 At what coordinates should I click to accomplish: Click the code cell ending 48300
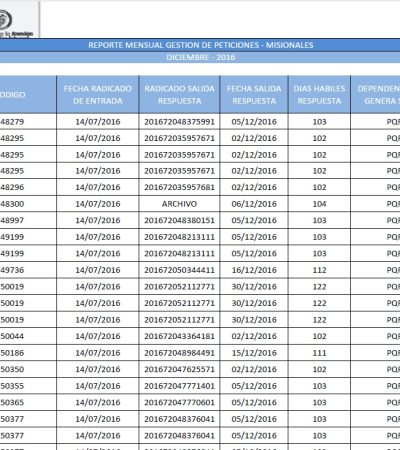point(28,204)
